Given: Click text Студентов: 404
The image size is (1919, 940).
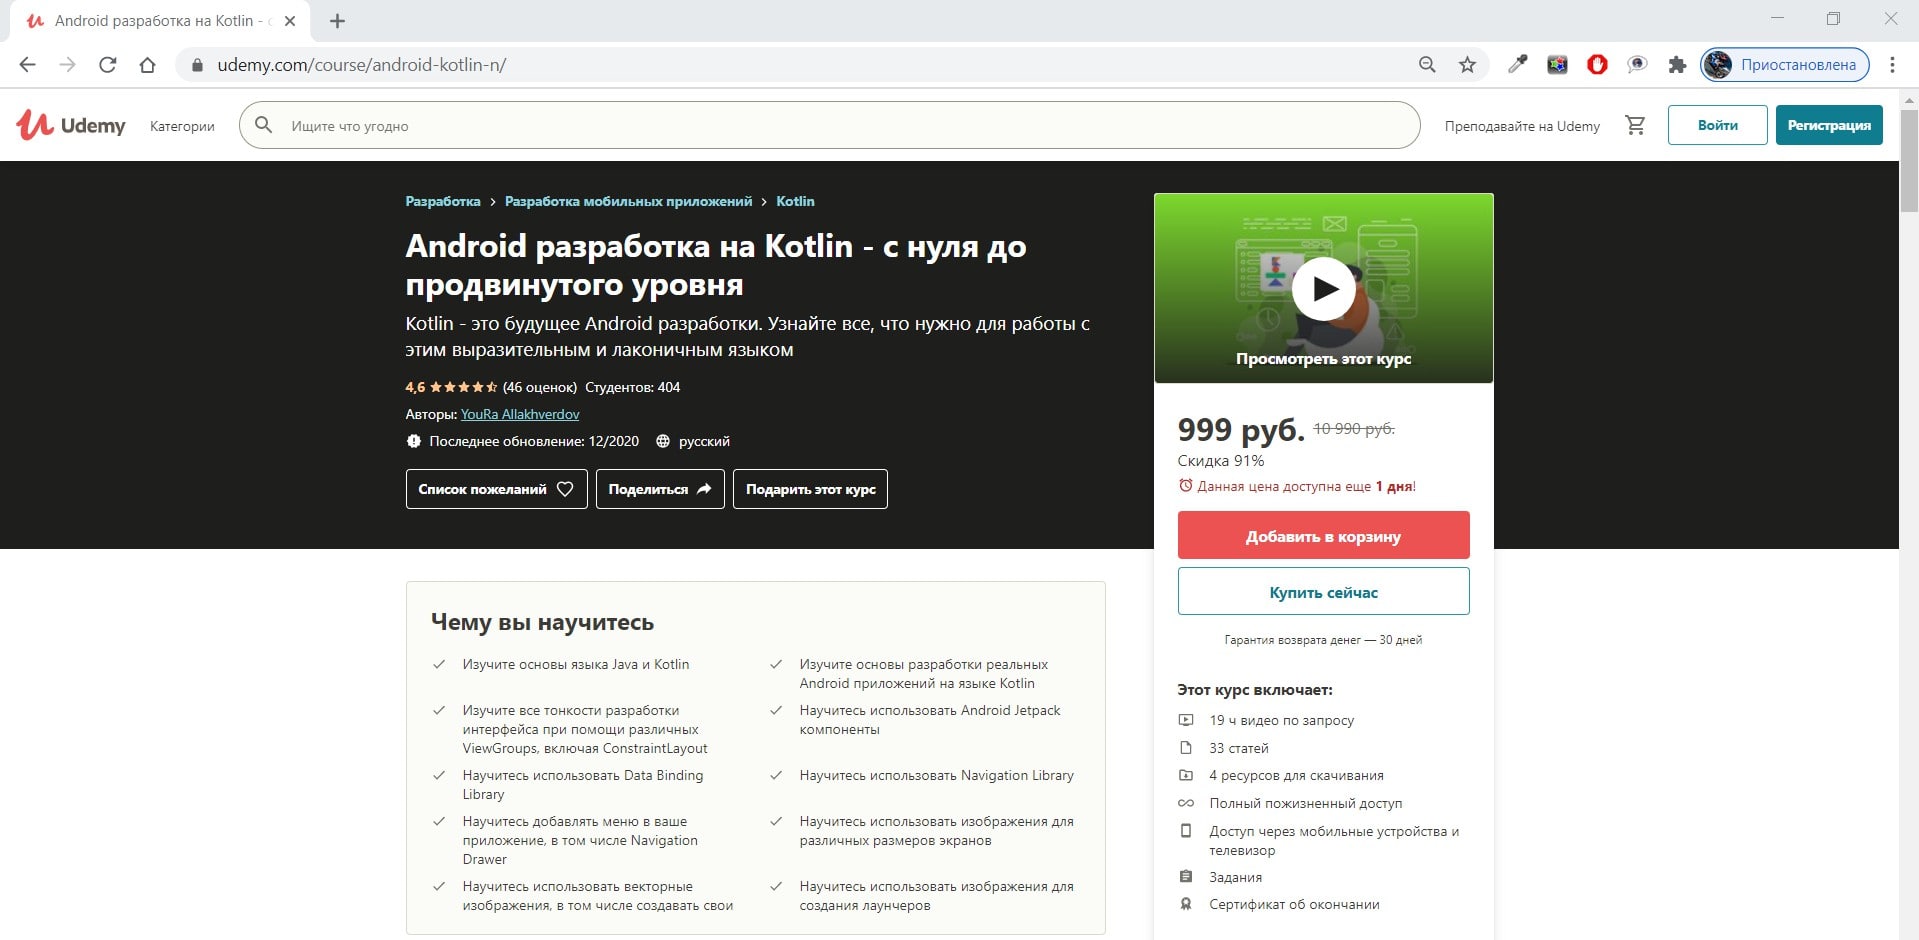Looking at the screenshot, I should pyautogui.click(x=632, y=387).
